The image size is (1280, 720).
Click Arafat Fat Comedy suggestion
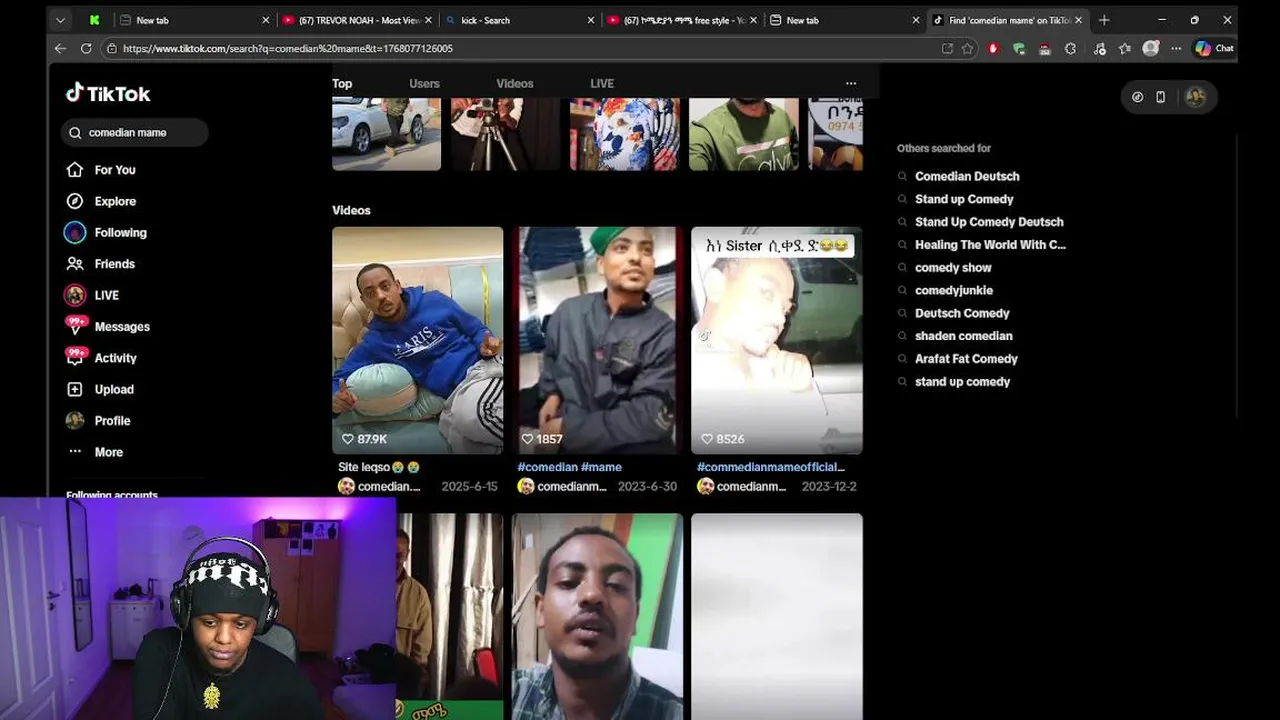(x=966, y=359)
